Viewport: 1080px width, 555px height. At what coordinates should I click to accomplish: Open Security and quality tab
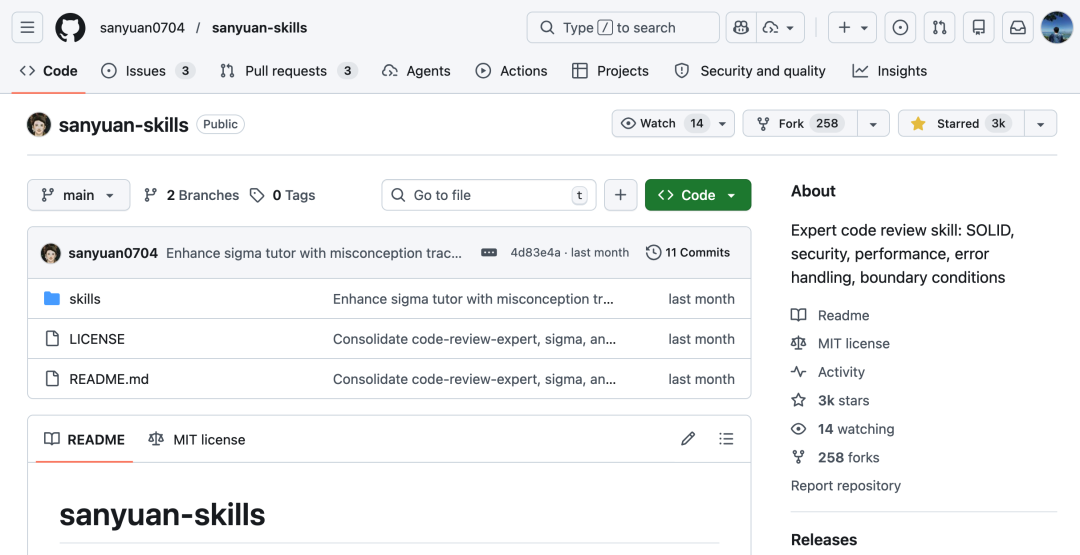749,71
